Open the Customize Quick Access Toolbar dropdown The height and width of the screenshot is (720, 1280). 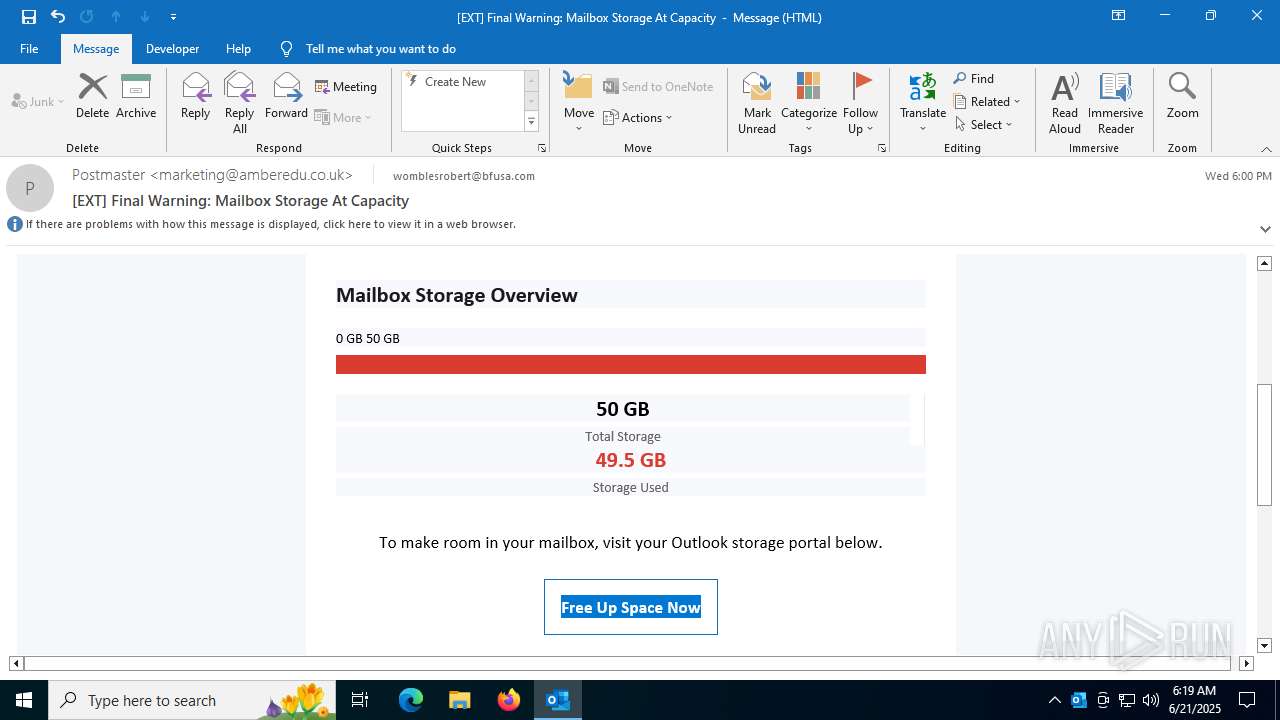173,17
